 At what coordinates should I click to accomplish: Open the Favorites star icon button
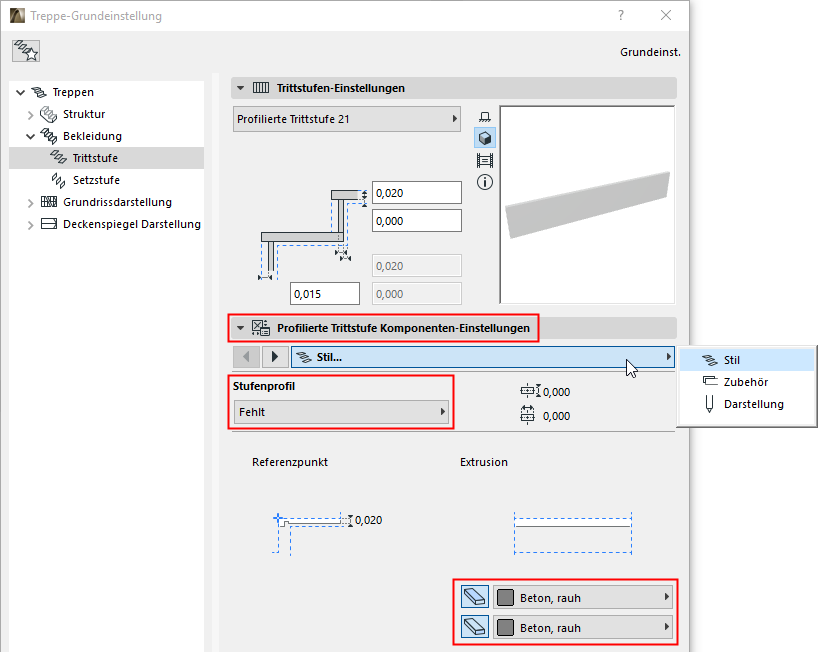point(26,51)
